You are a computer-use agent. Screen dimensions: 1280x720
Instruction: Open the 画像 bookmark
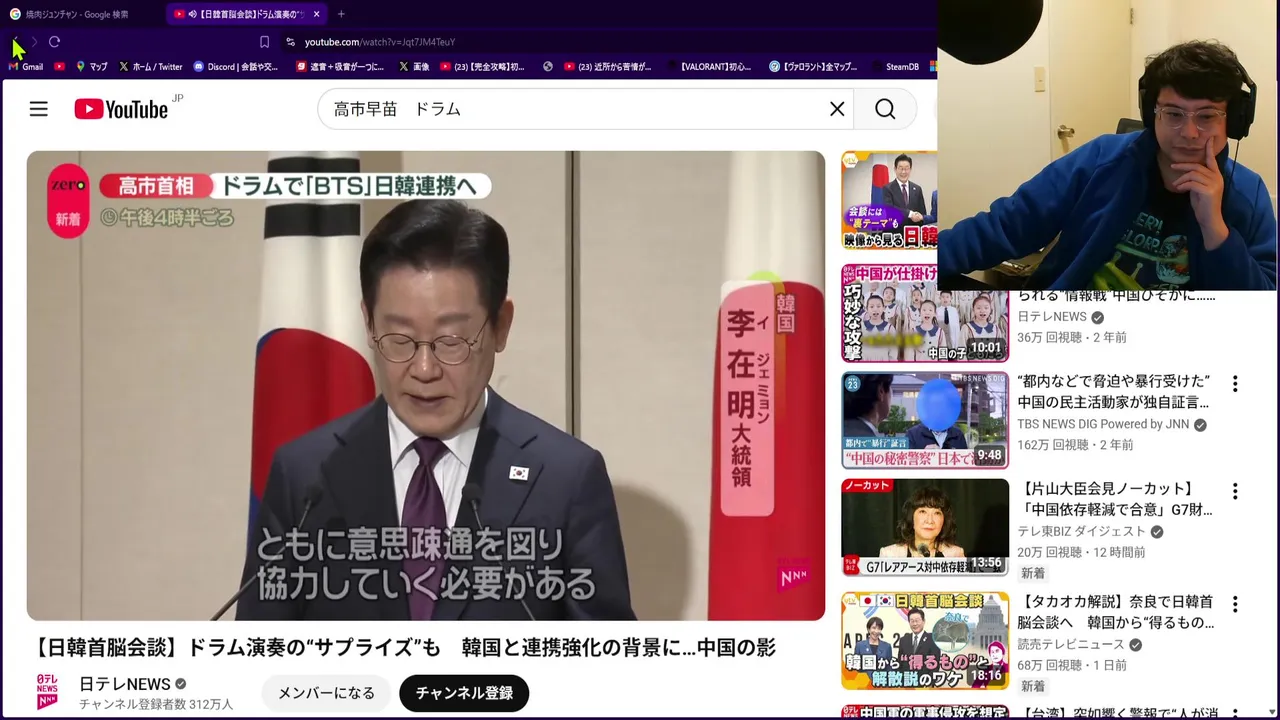point(414,67)
